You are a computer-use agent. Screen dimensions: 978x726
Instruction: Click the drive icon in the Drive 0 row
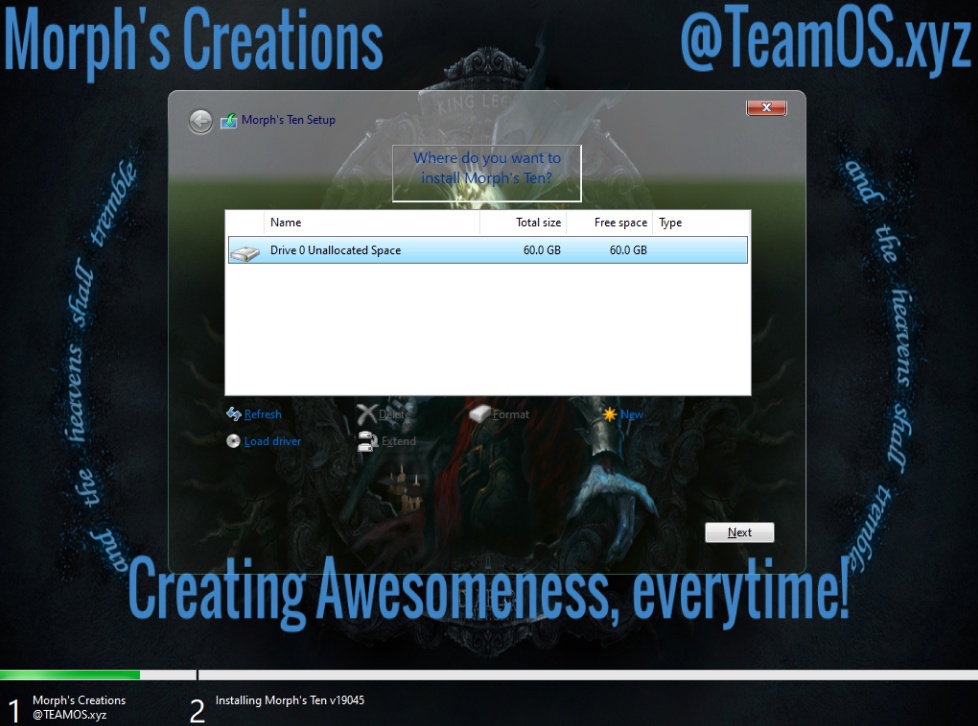tap(245, 253)
